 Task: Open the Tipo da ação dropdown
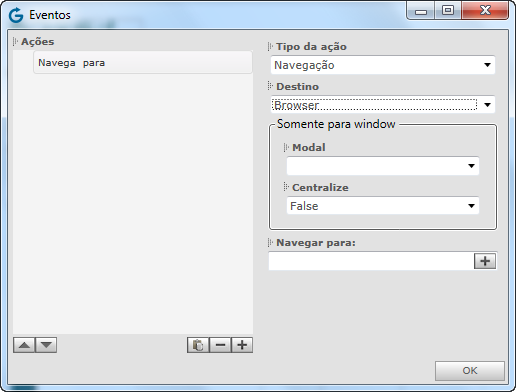tap(383, 65)
